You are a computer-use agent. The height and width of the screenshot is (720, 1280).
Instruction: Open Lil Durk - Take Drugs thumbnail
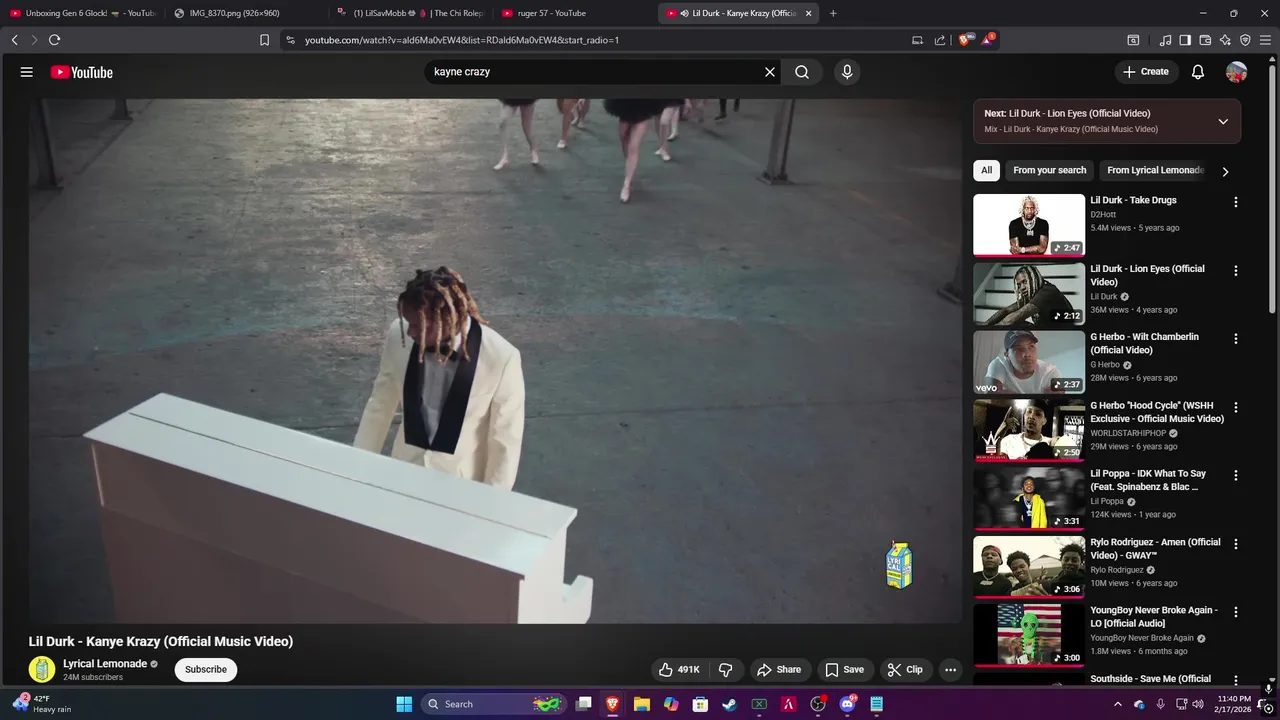[1029, 225]
